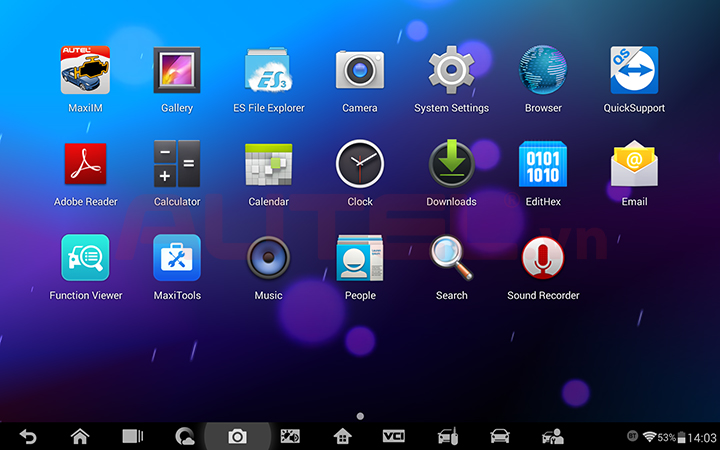Viewport: 720px width, 450px height.
Task: Tap the car diagnostics shortcut icon
Action: click(500, 436)
